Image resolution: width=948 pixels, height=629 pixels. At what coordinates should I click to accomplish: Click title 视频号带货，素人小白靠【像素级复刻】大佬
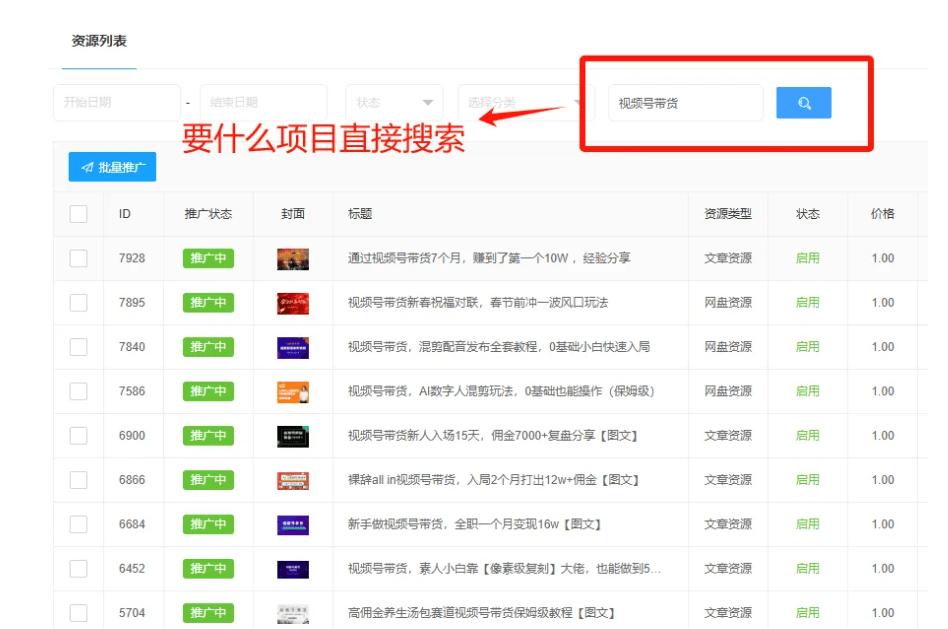(x=504, y=569)
